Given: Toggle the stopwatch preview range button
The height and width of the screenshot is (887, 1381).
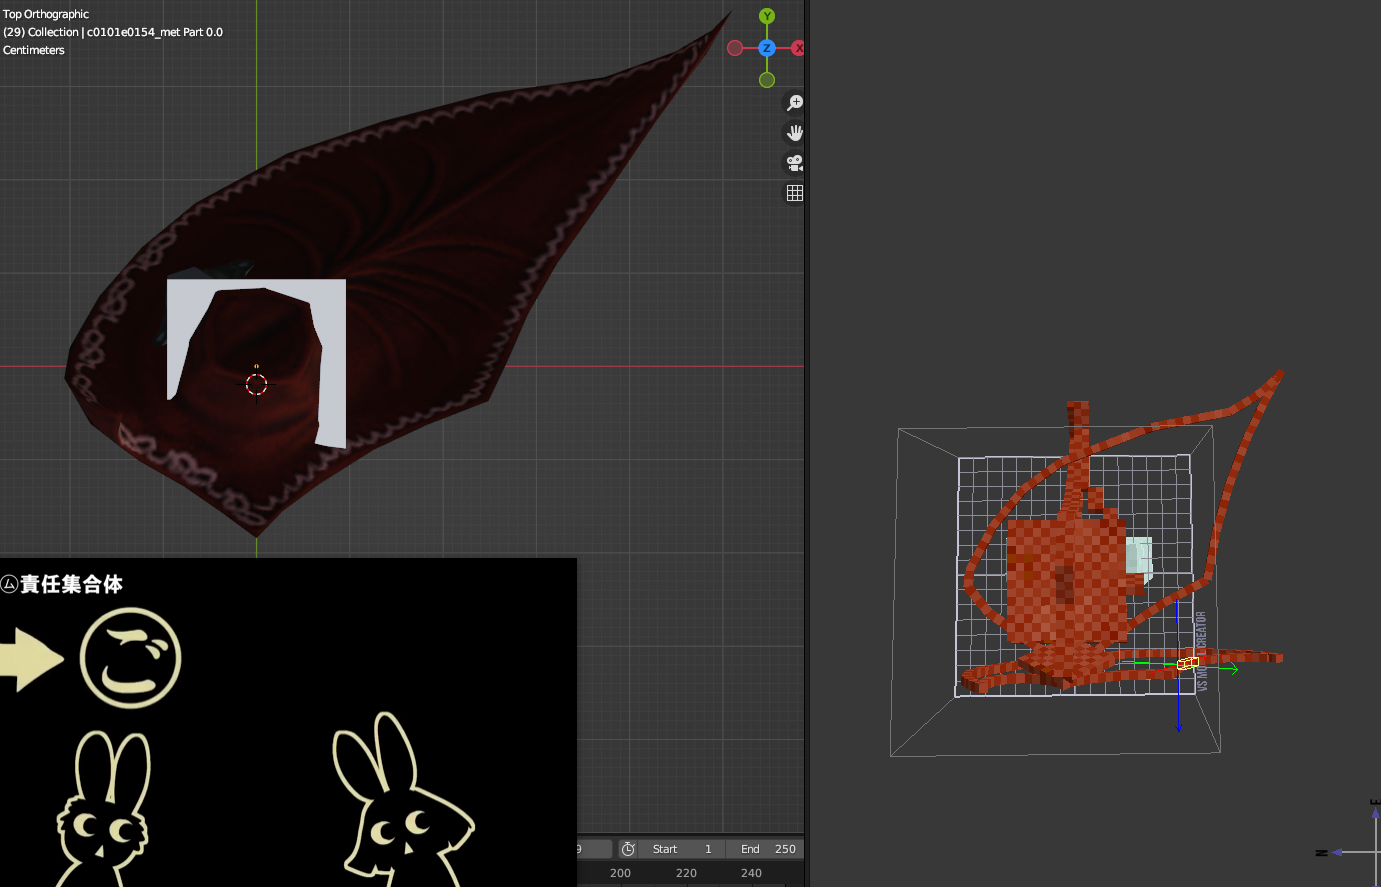Looking at the screenshot, I should [628, 849].
